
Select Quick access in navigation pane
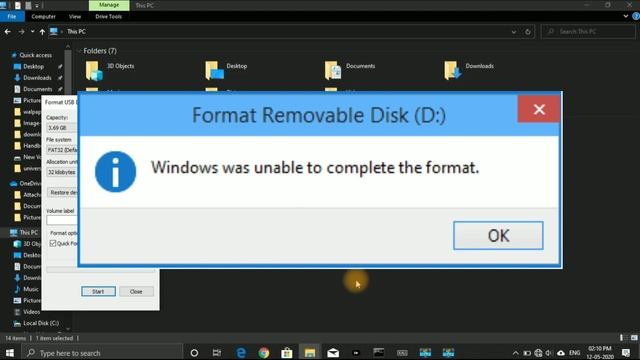click(x=36, y=55)
